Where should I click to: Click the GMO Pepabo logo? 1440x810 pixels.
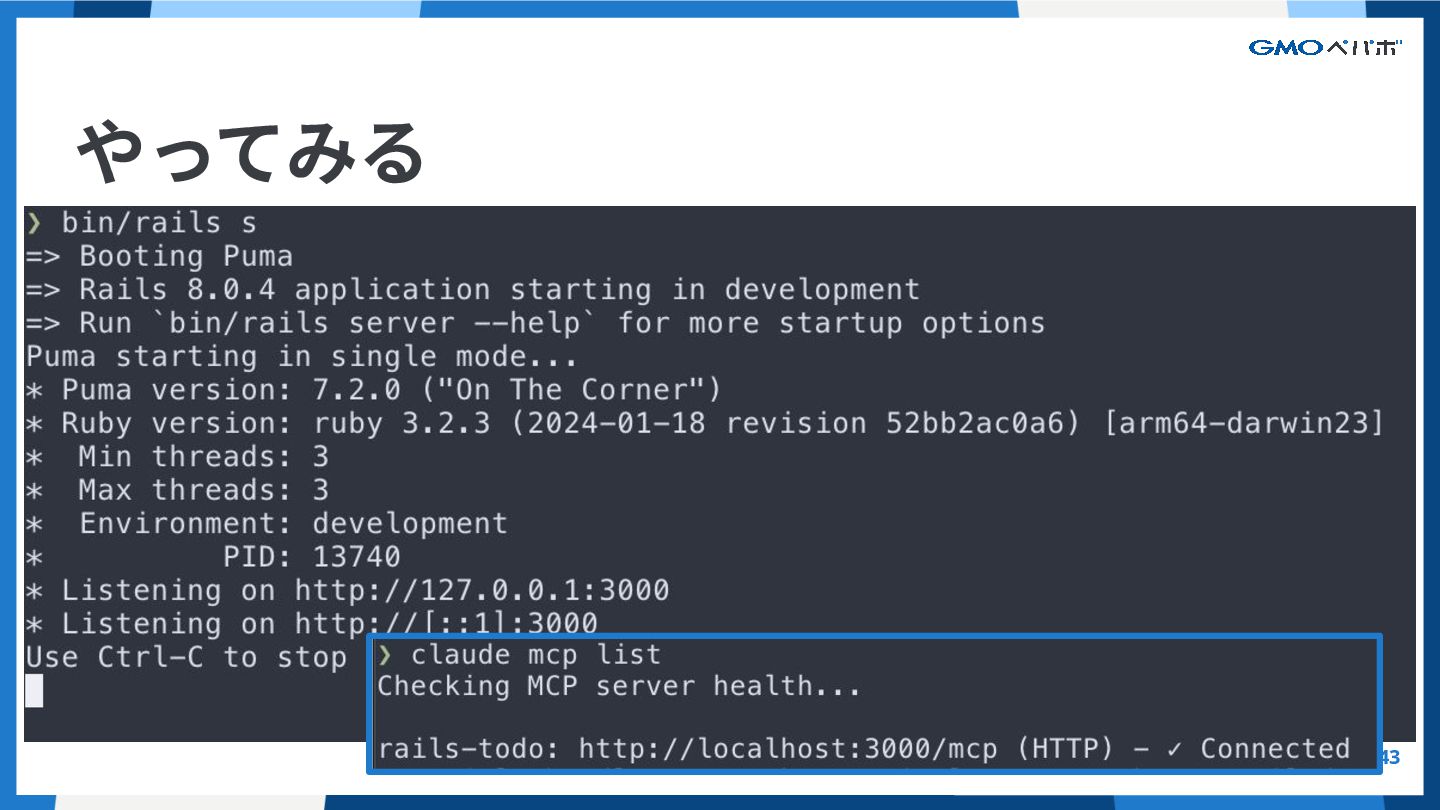[x=1324, y=47]
